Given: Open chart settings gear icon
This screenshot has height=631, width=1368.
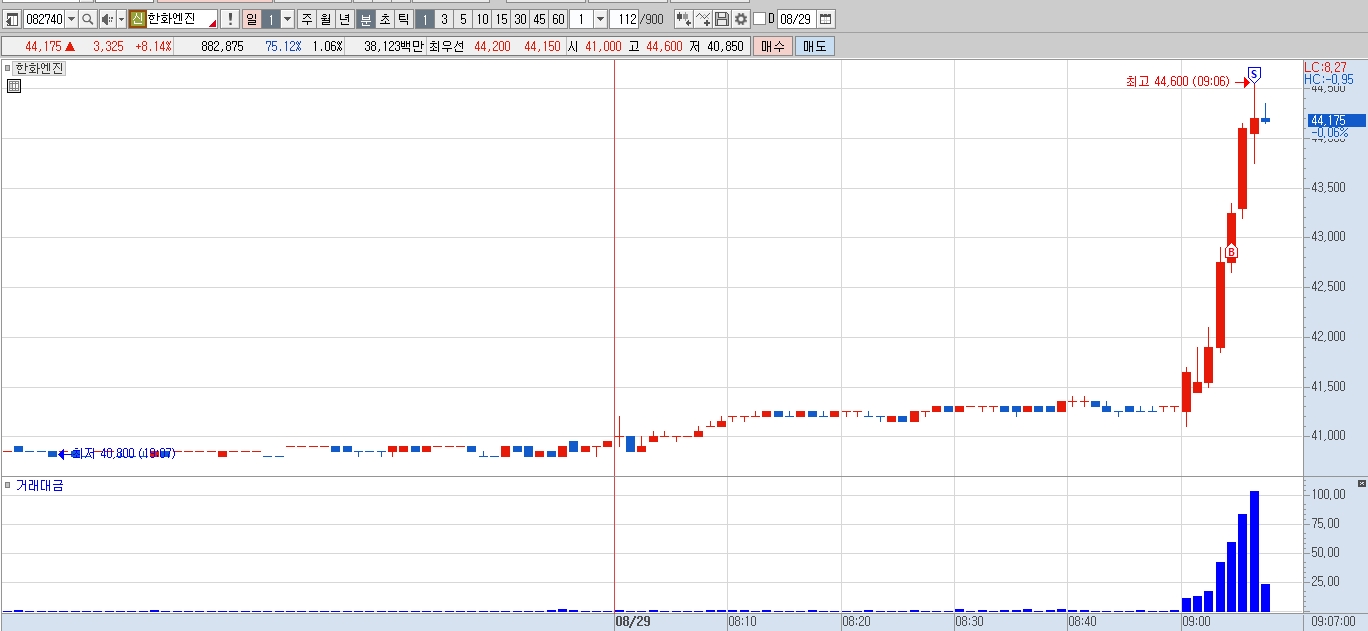Looking at the screenshot, I should [x=741, y=19].
